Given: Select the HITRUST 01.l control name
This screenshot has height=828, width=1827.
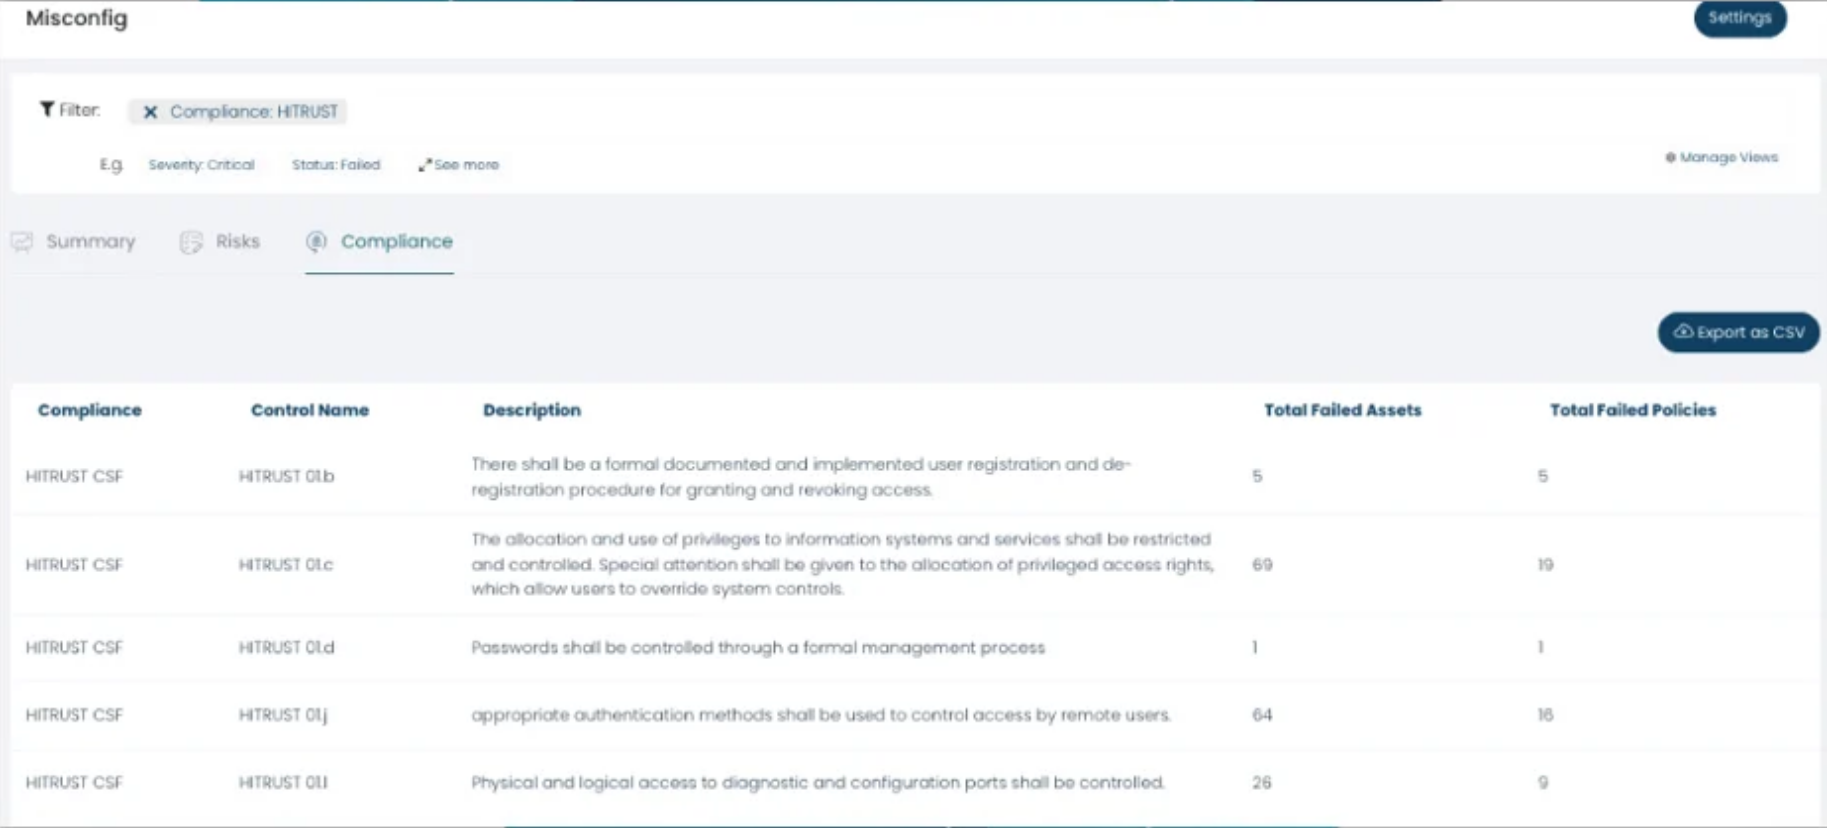Looking at the screenshot, I should coord(282,782).
